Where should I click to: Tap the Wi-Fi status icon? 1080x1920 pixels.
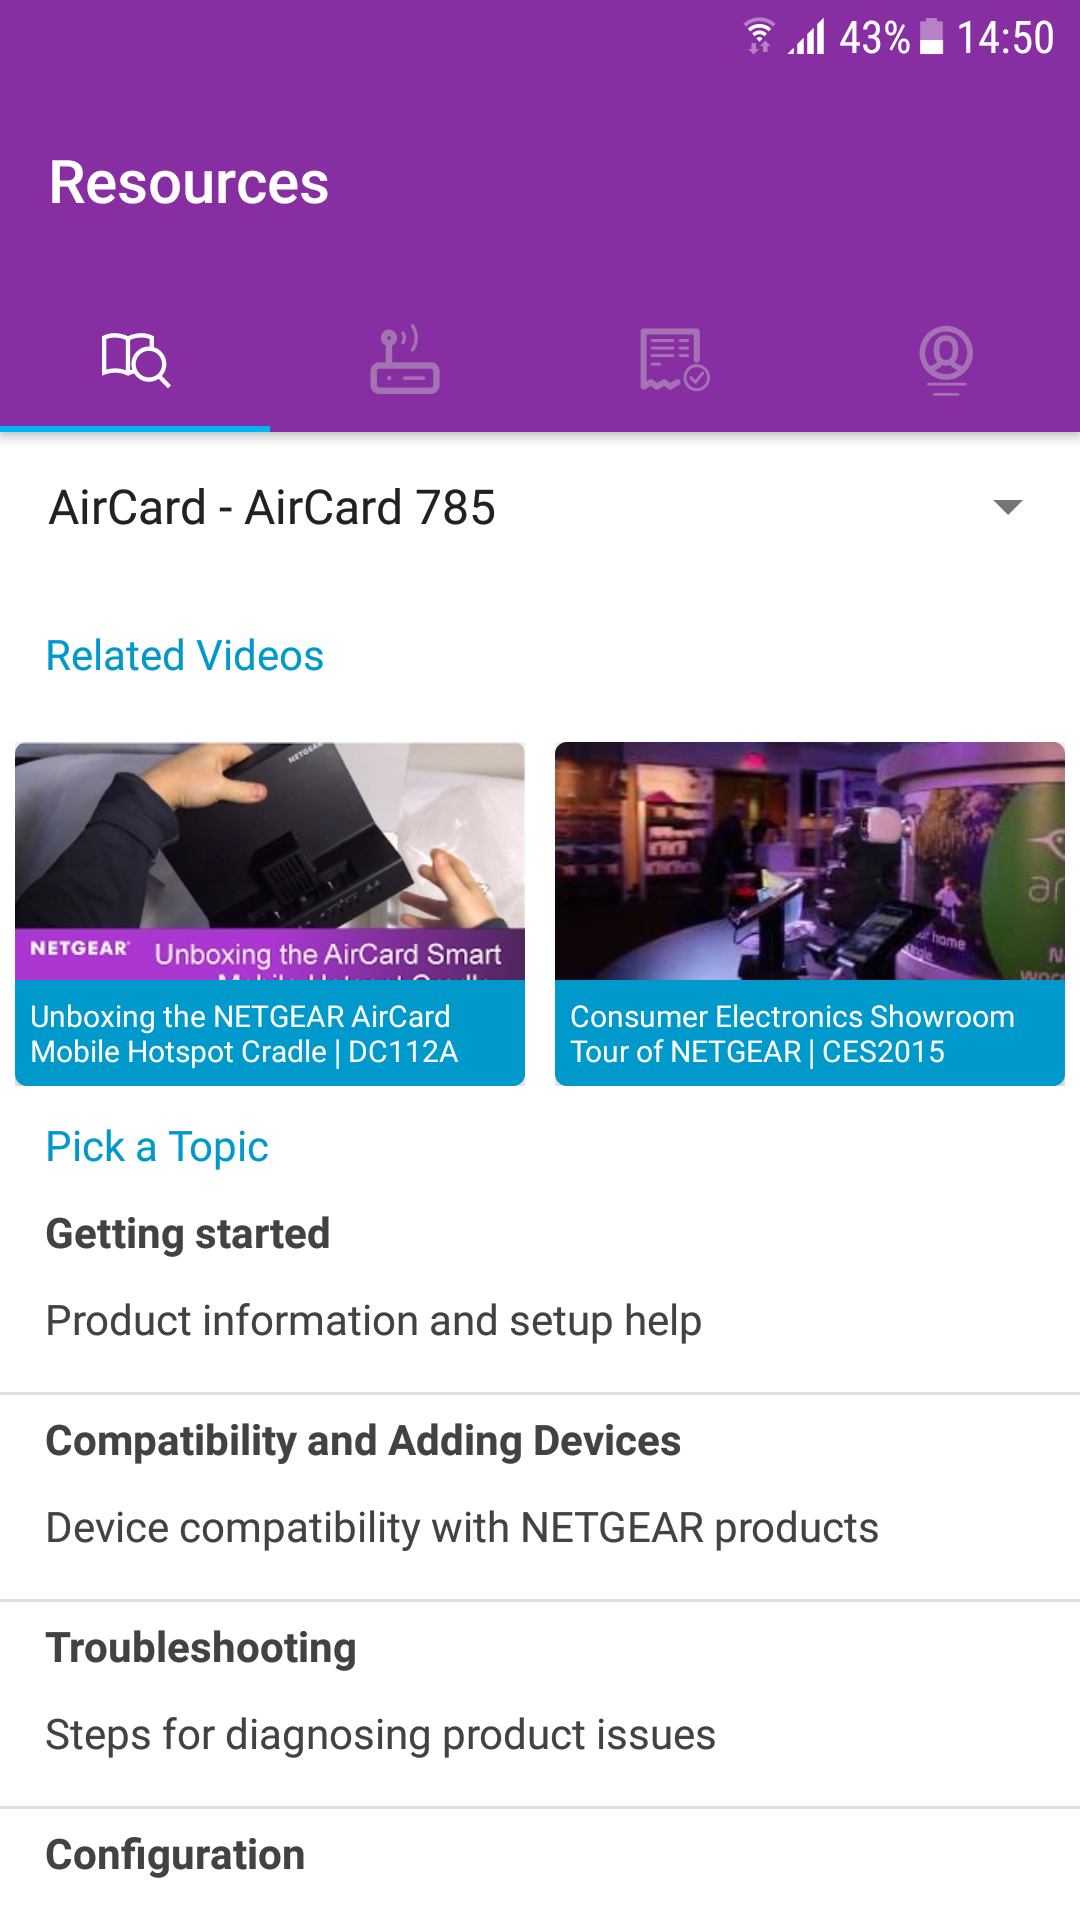(x=759, y=37)
